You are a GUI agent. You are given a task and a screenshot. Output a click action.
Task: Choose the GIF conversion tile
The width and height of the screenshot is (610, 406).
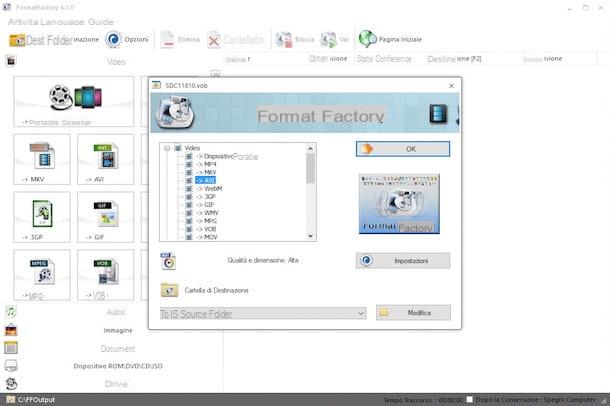[105, 217]
